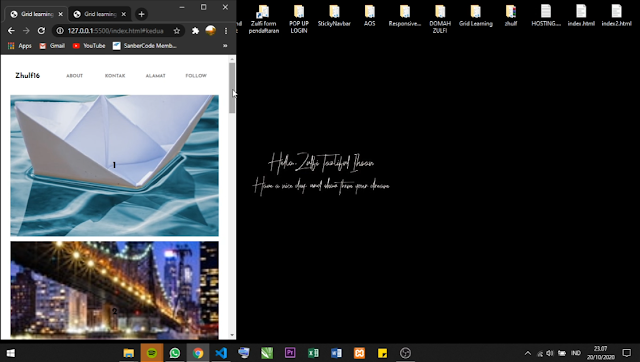Click the night bridge image card

(x=114, y=290)
